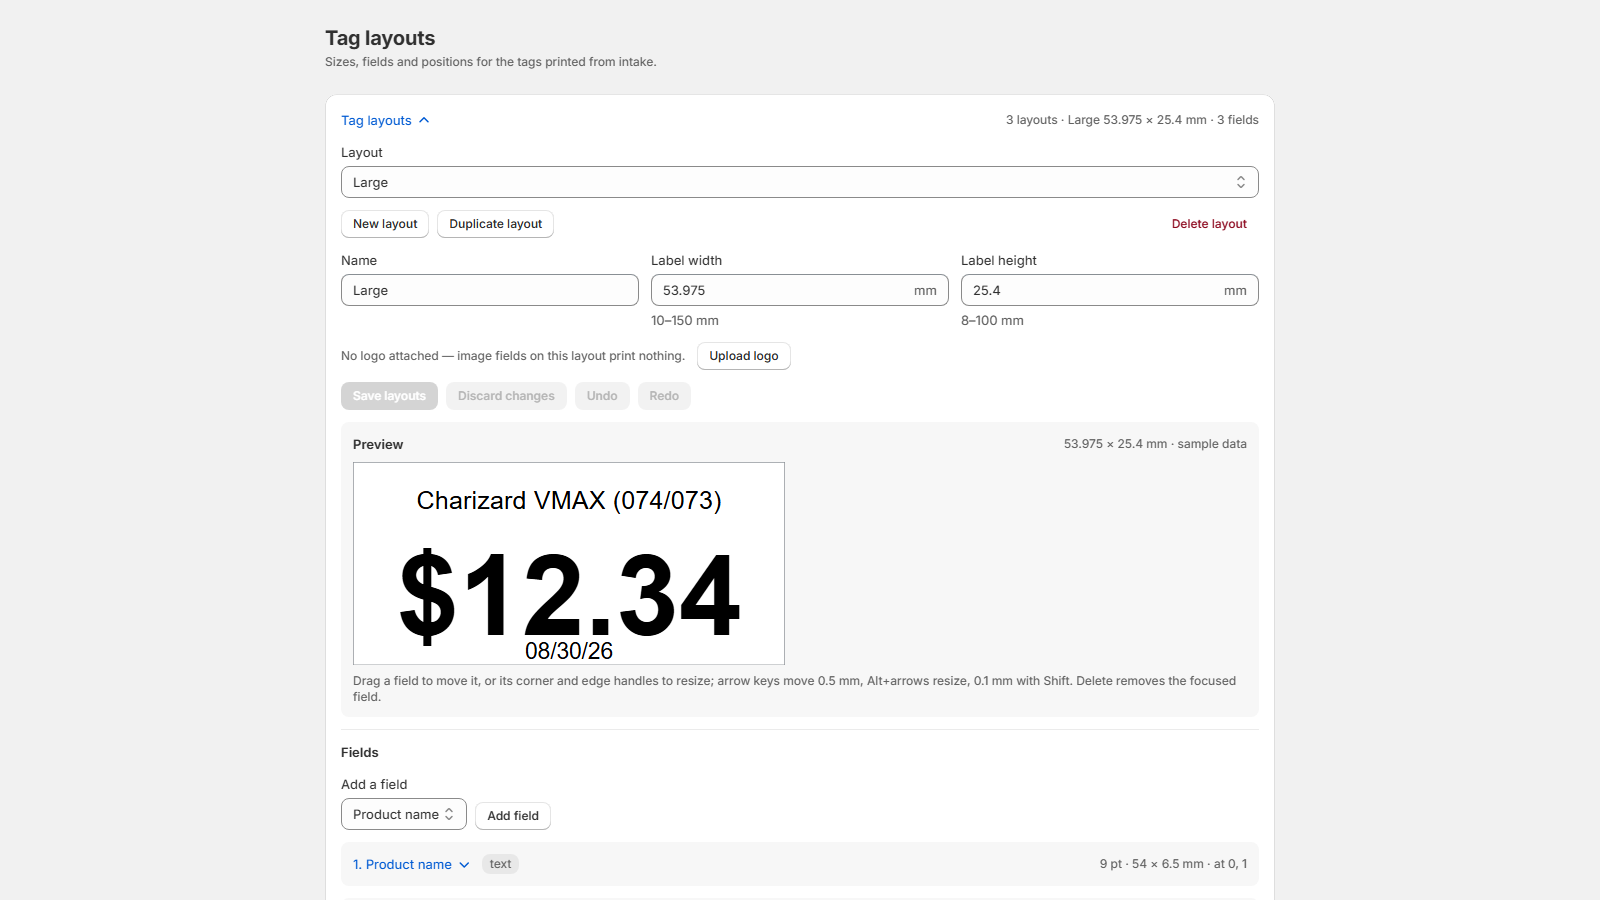The width and height of the screenshot is (1600, 900).
Task: Select the $12.34 price field in preview
Action: [569, 595]
